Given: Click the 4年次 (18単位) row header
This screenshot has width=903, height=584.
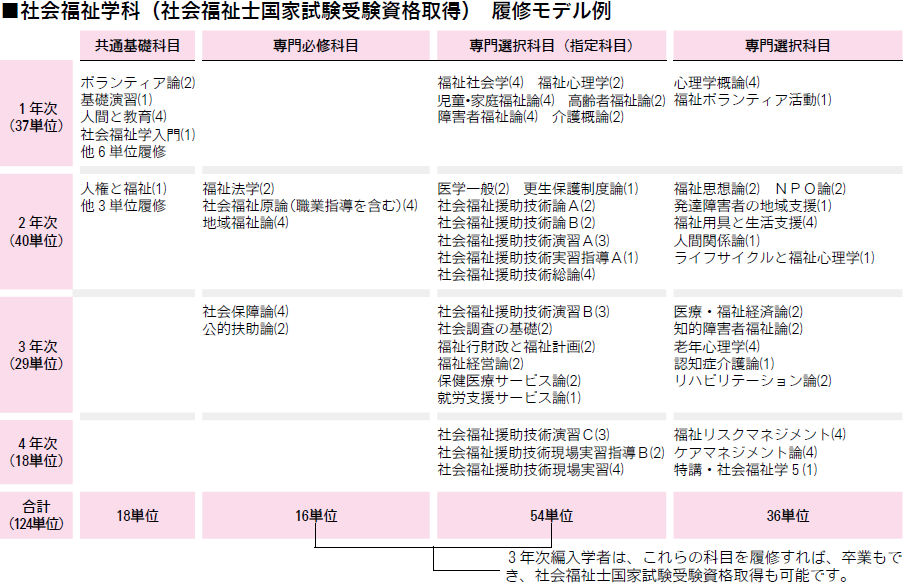Looking at the screenshot, I should click(36, 452).
